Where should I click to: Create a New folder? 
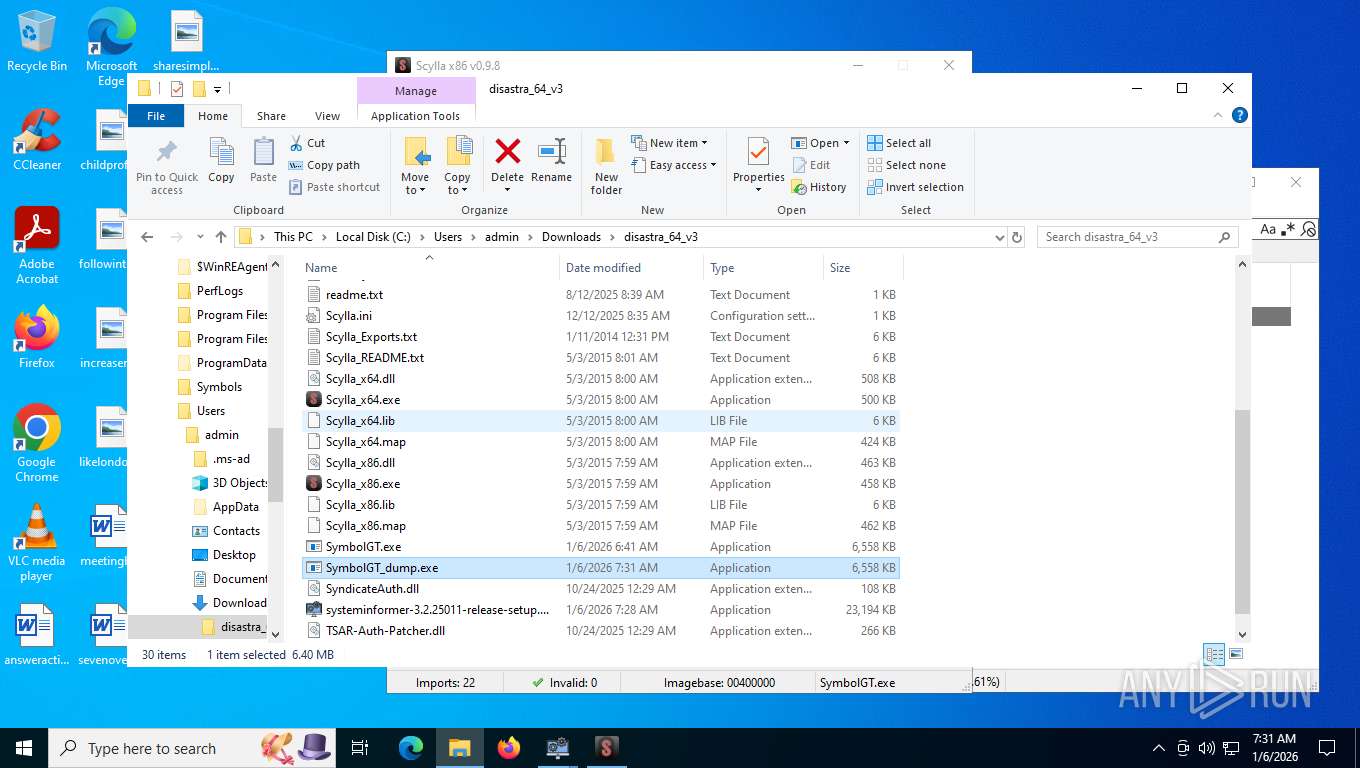606,166
